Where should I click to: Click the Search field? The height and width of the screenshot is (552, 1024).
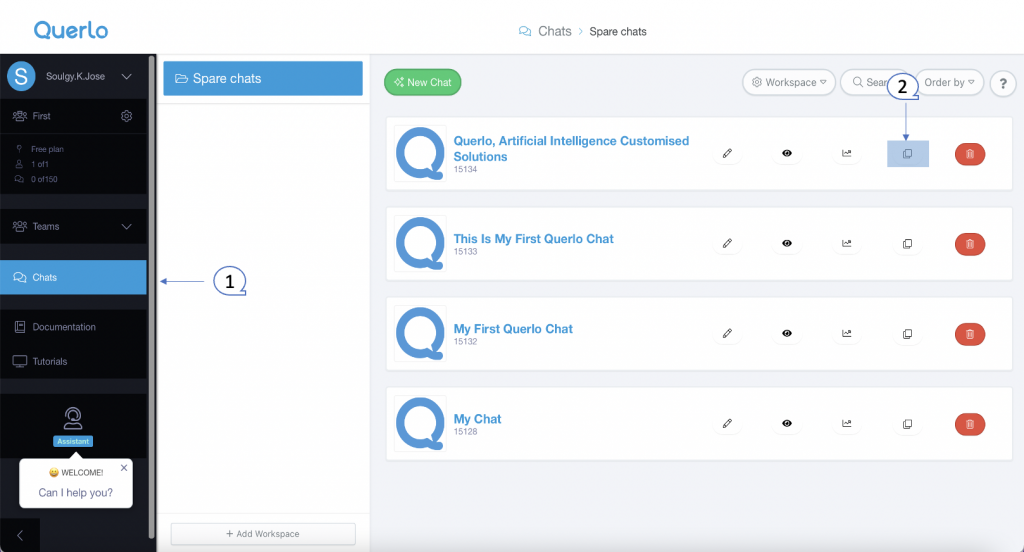874,82
